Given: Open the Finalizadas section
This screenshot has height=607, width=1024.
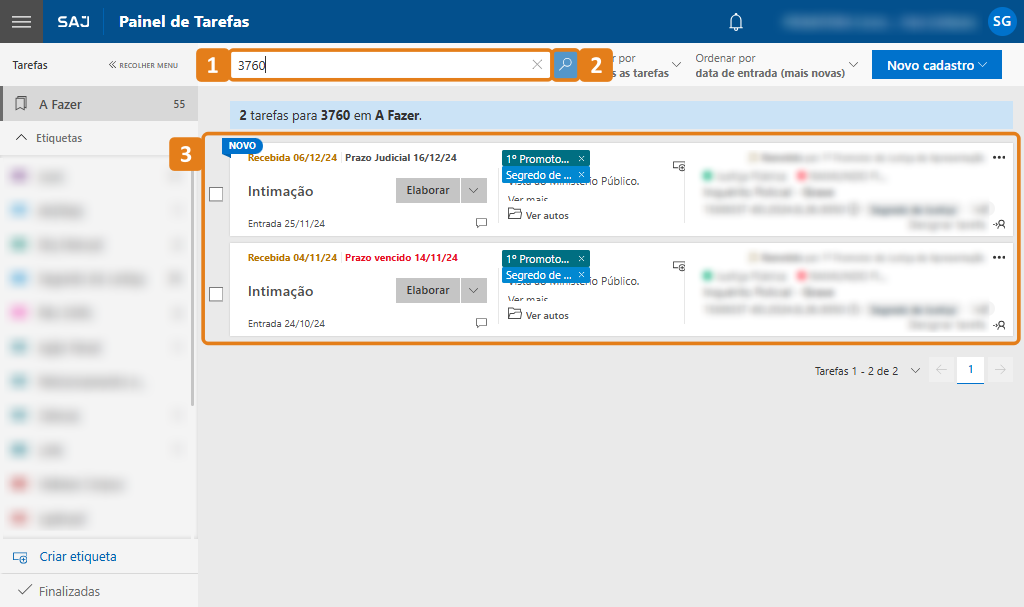Looking at the screenshot, I should [x=69, y=591].
